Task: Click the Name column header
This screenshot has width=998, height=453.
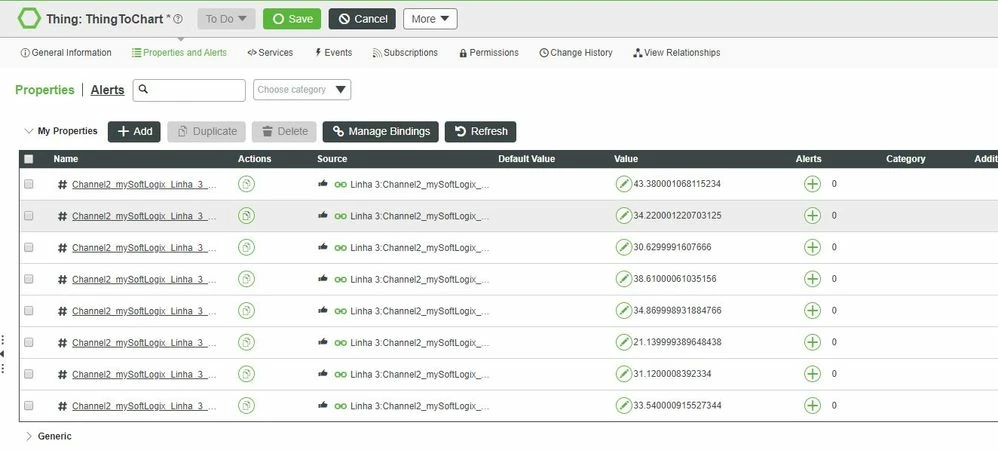Action: (66, 159)
